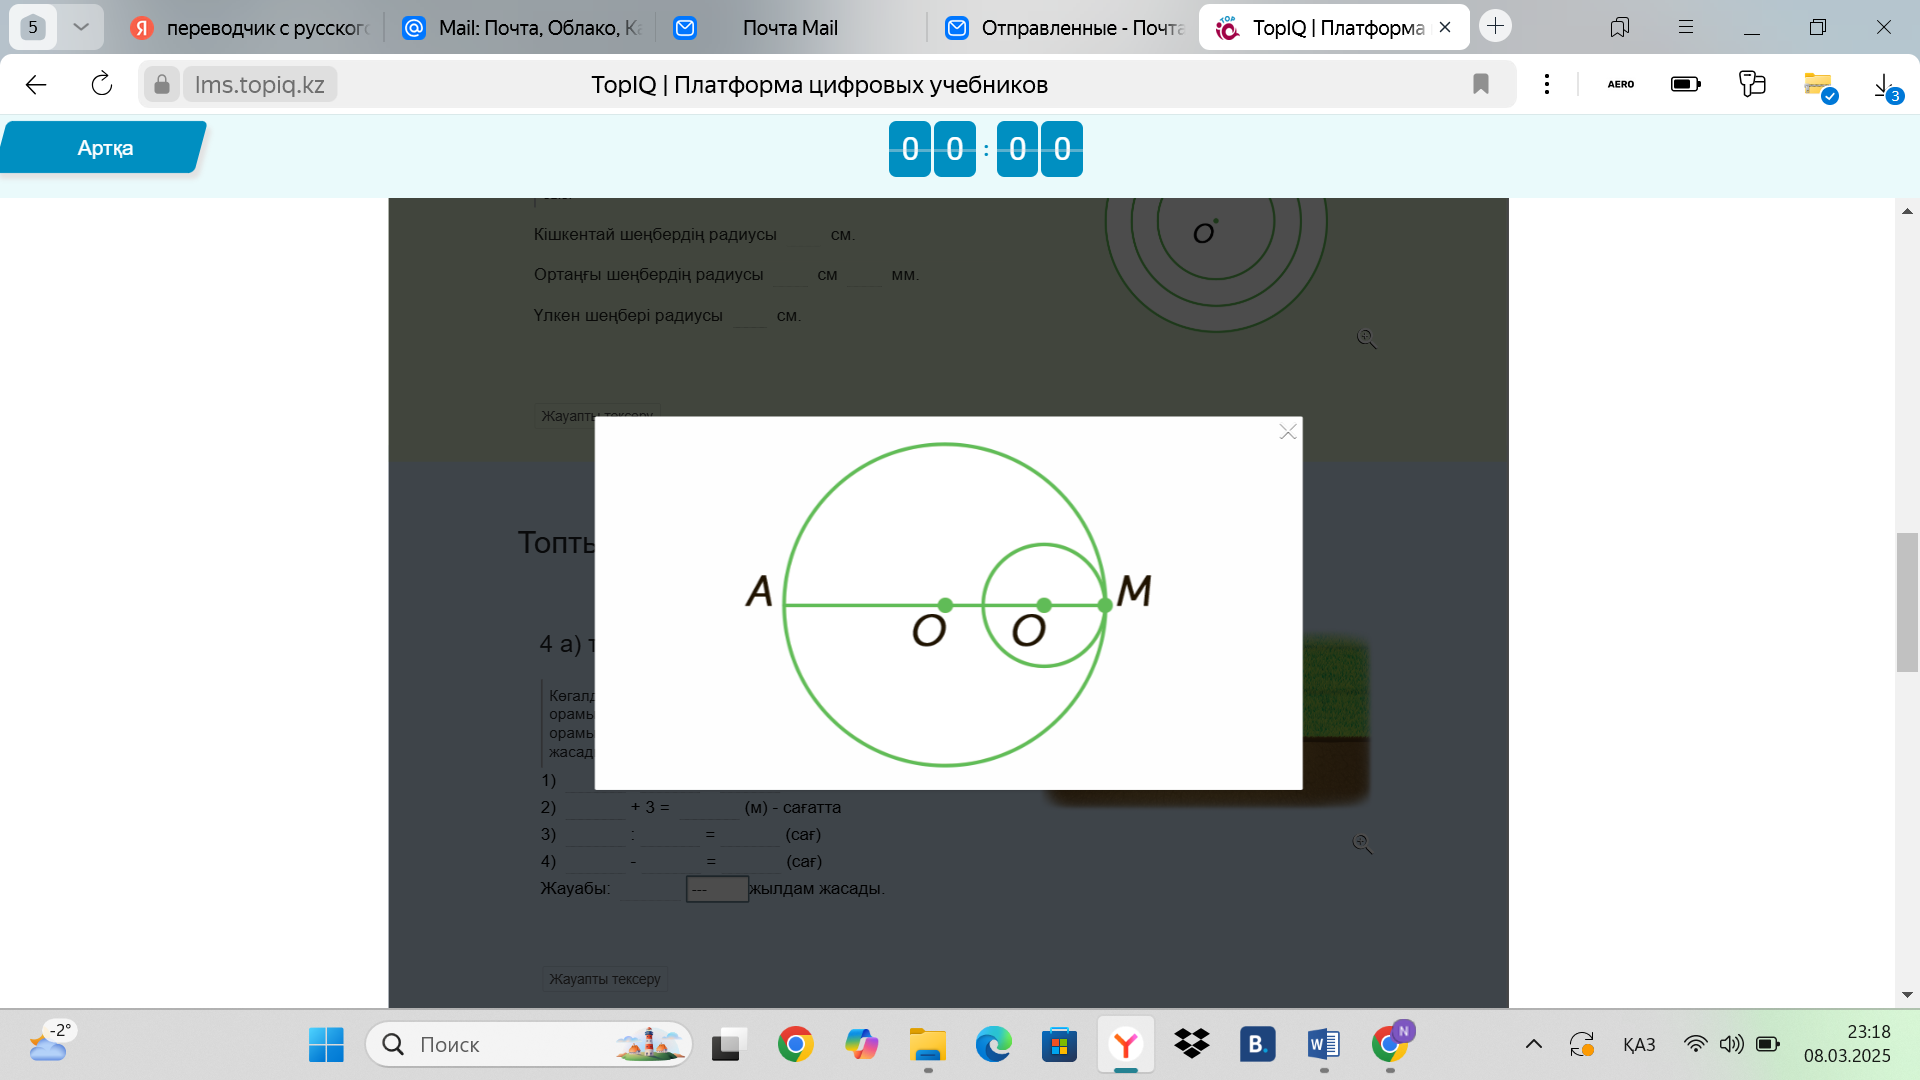Image resolution: width=1920 pixels, height=1080 pixels.
Task: Click the AERO extension icon
Action: coord(1620,85)
